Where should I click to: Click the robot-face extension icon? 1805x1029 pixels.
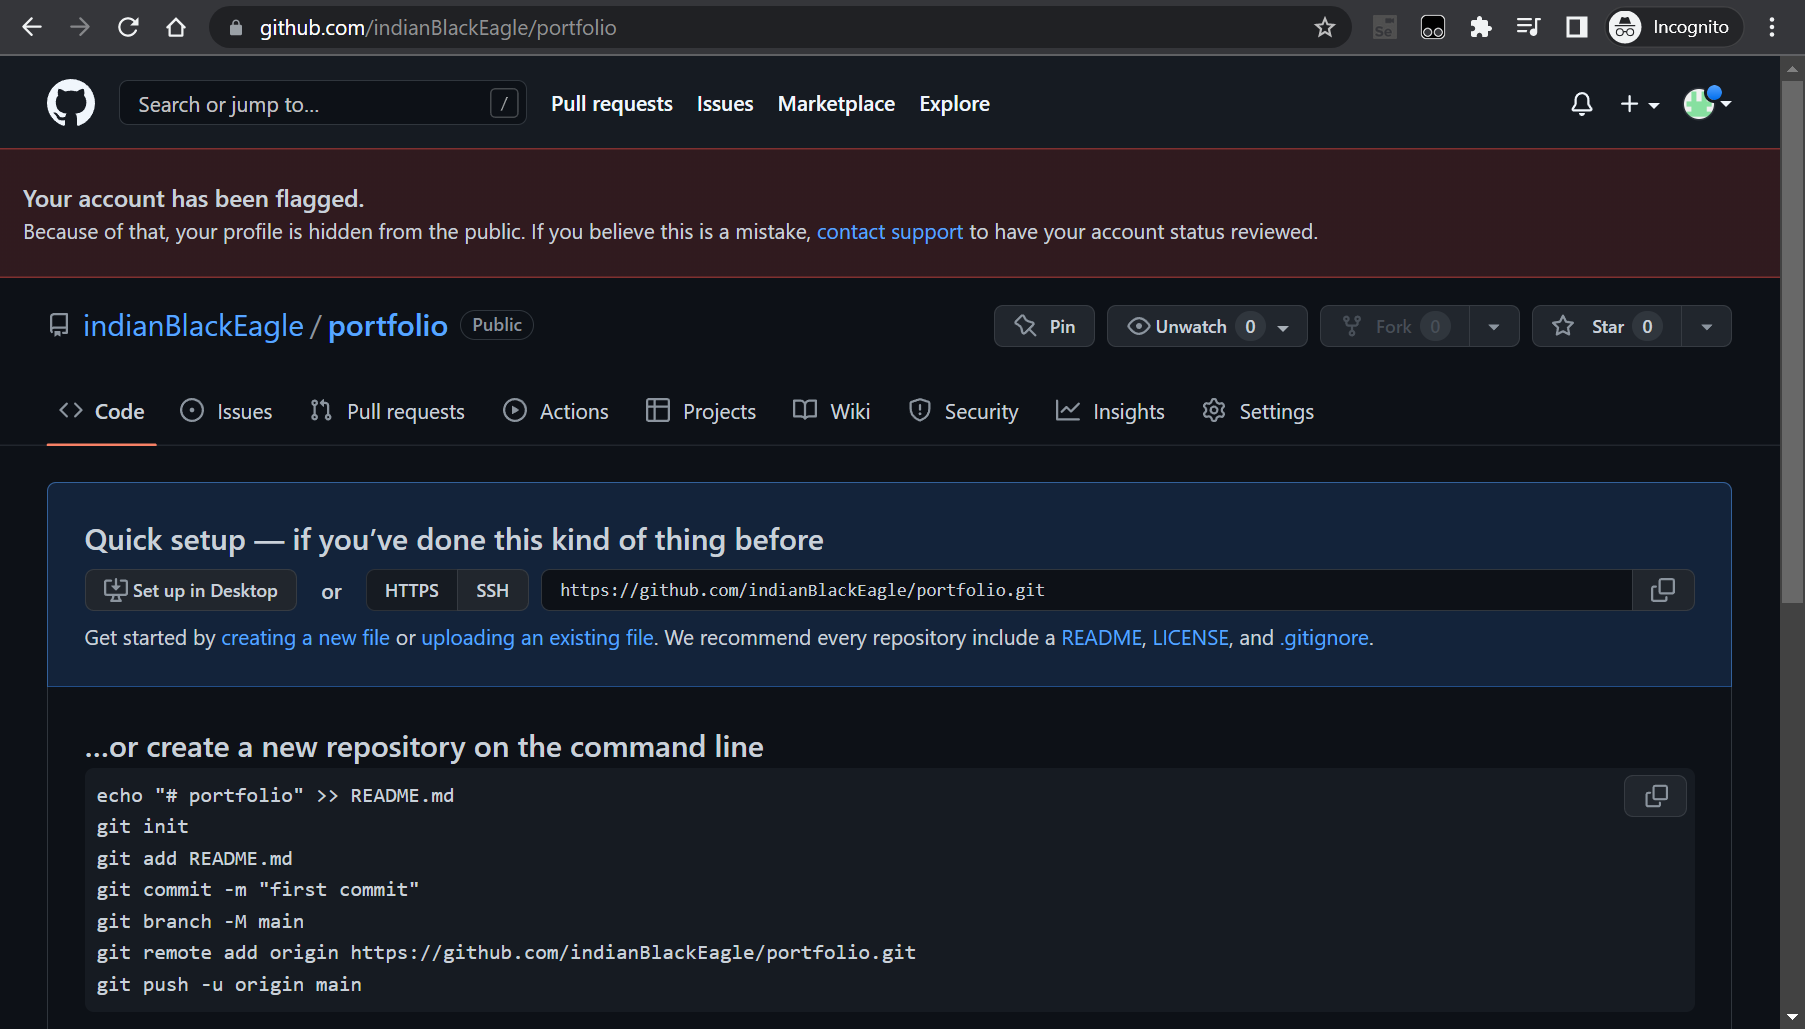[1433, 27]
